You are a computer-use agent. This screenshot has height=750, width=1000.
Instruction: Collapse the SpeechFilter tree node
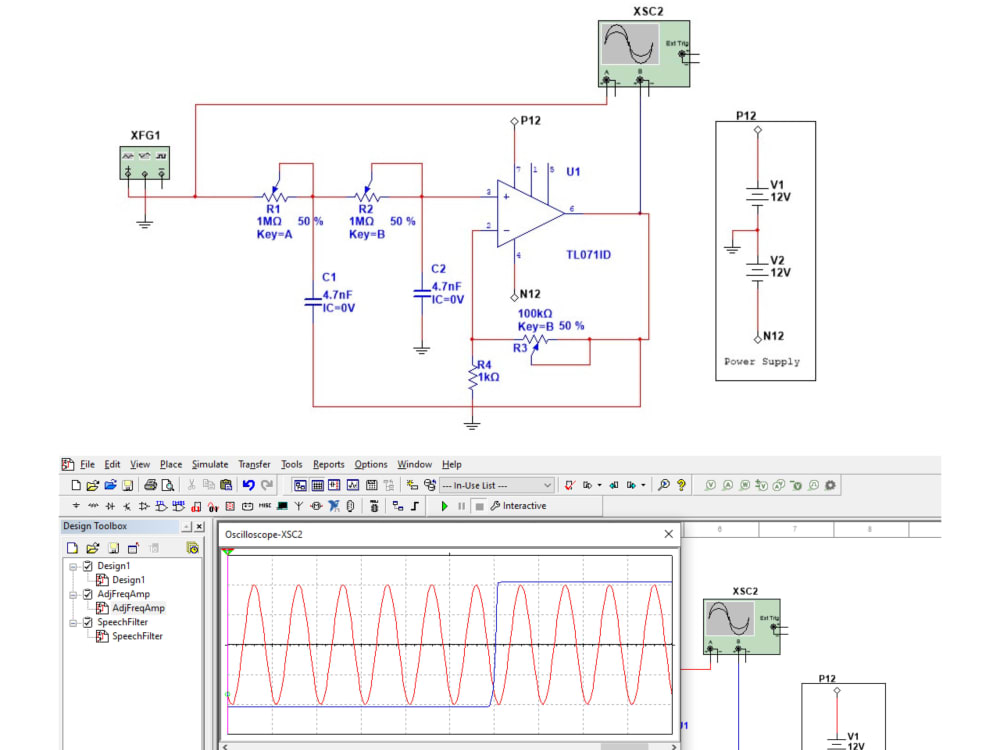(x=73, y=622)
